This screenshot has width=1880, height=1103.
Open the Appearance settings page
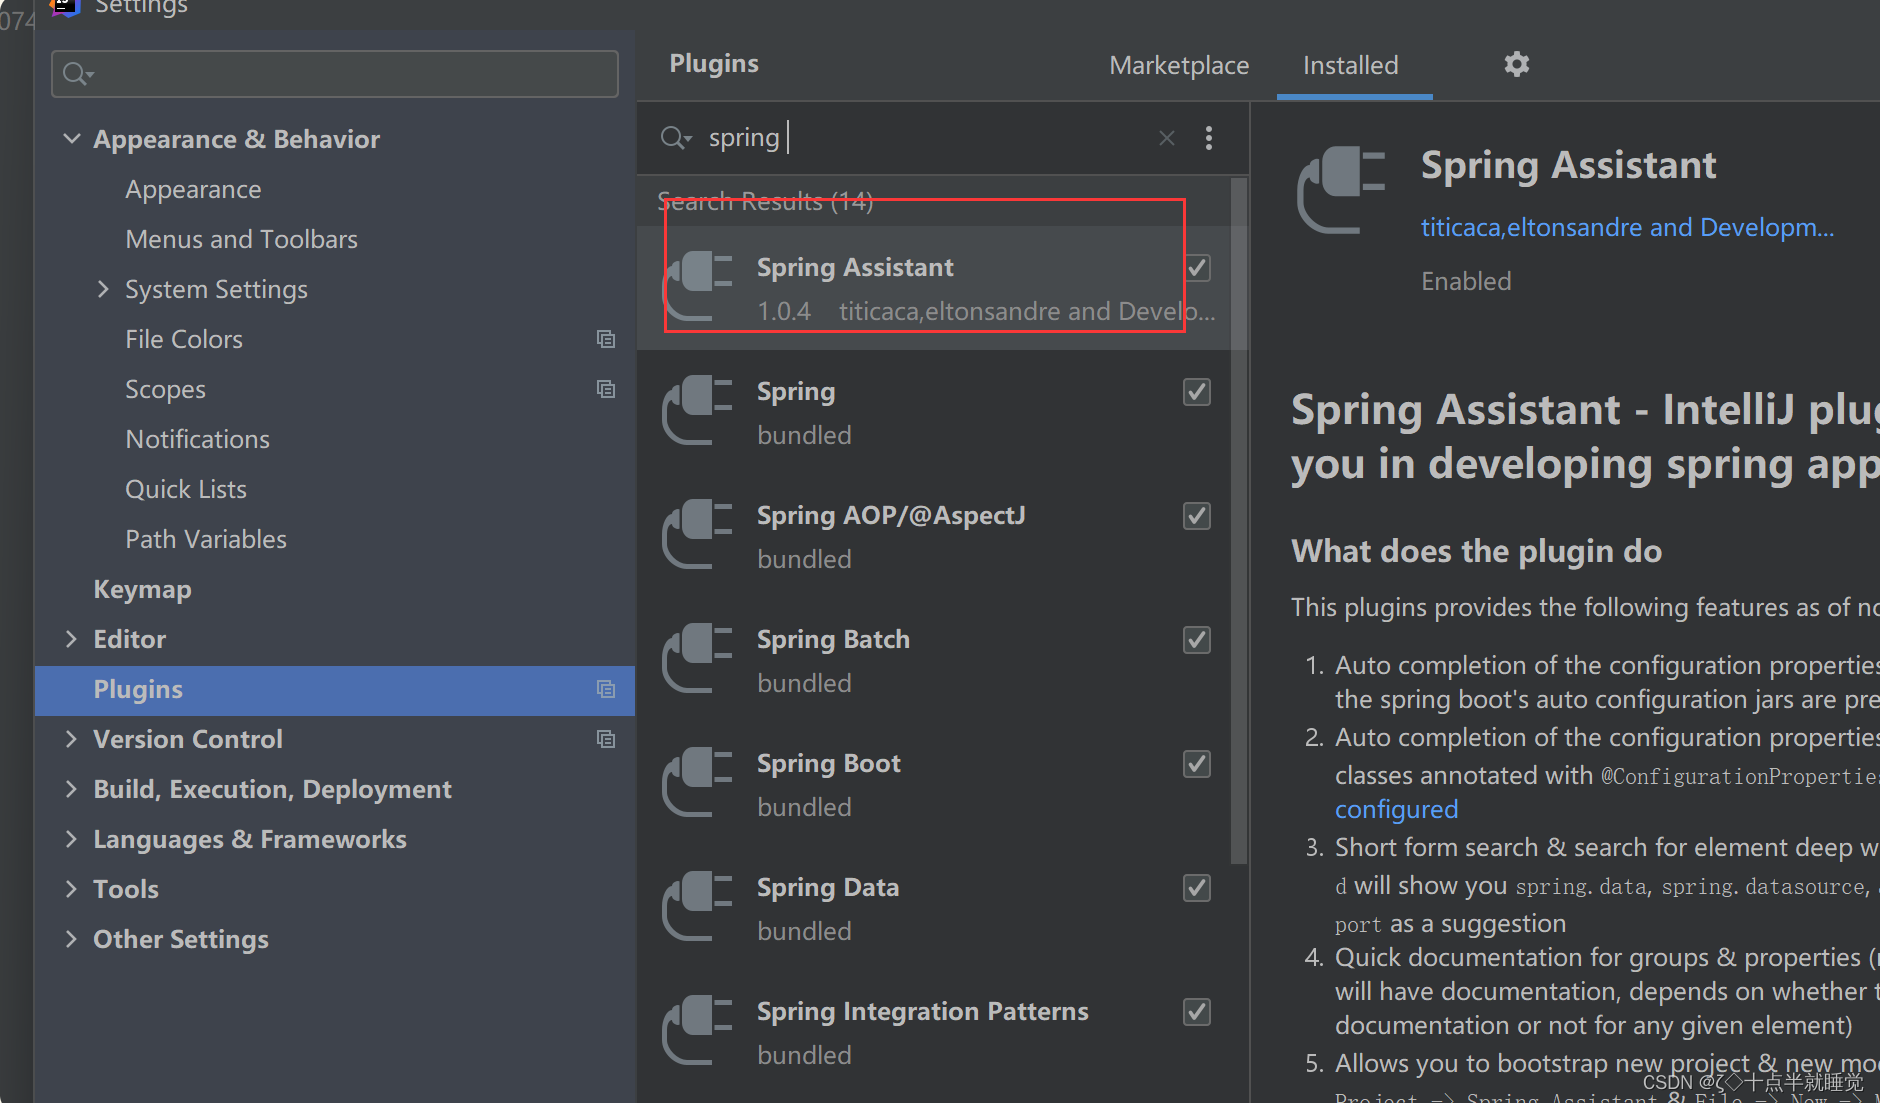click(x=193, y=189)
